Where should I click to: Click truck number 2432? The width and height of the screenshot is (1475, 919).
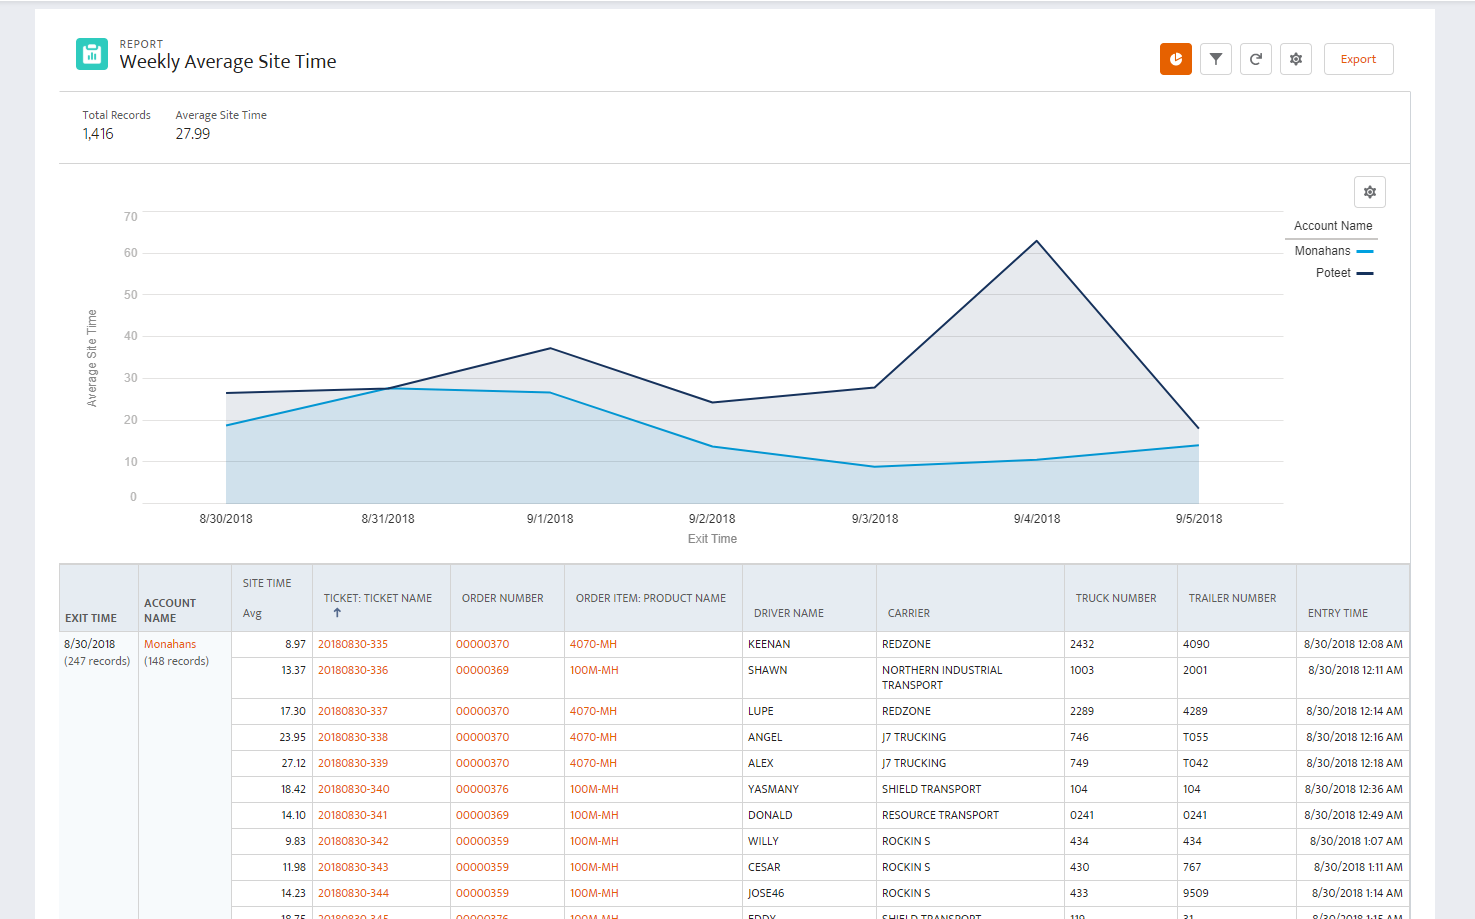[x=1082, y=644]
